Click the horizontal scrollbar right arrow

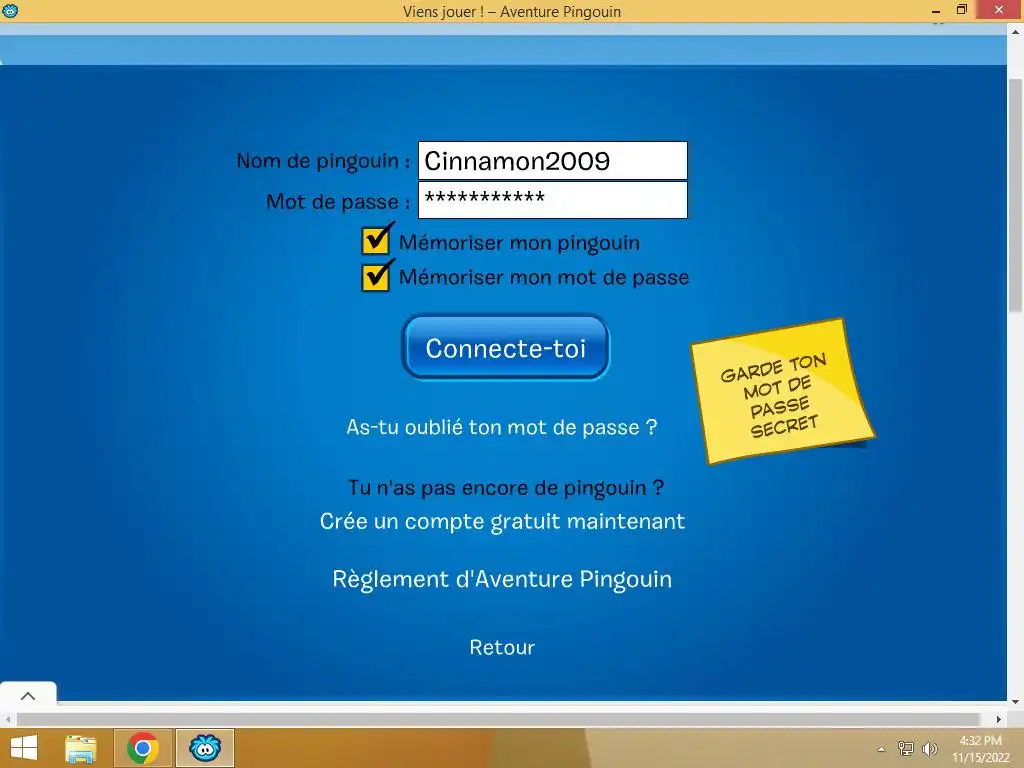point(999,719)
